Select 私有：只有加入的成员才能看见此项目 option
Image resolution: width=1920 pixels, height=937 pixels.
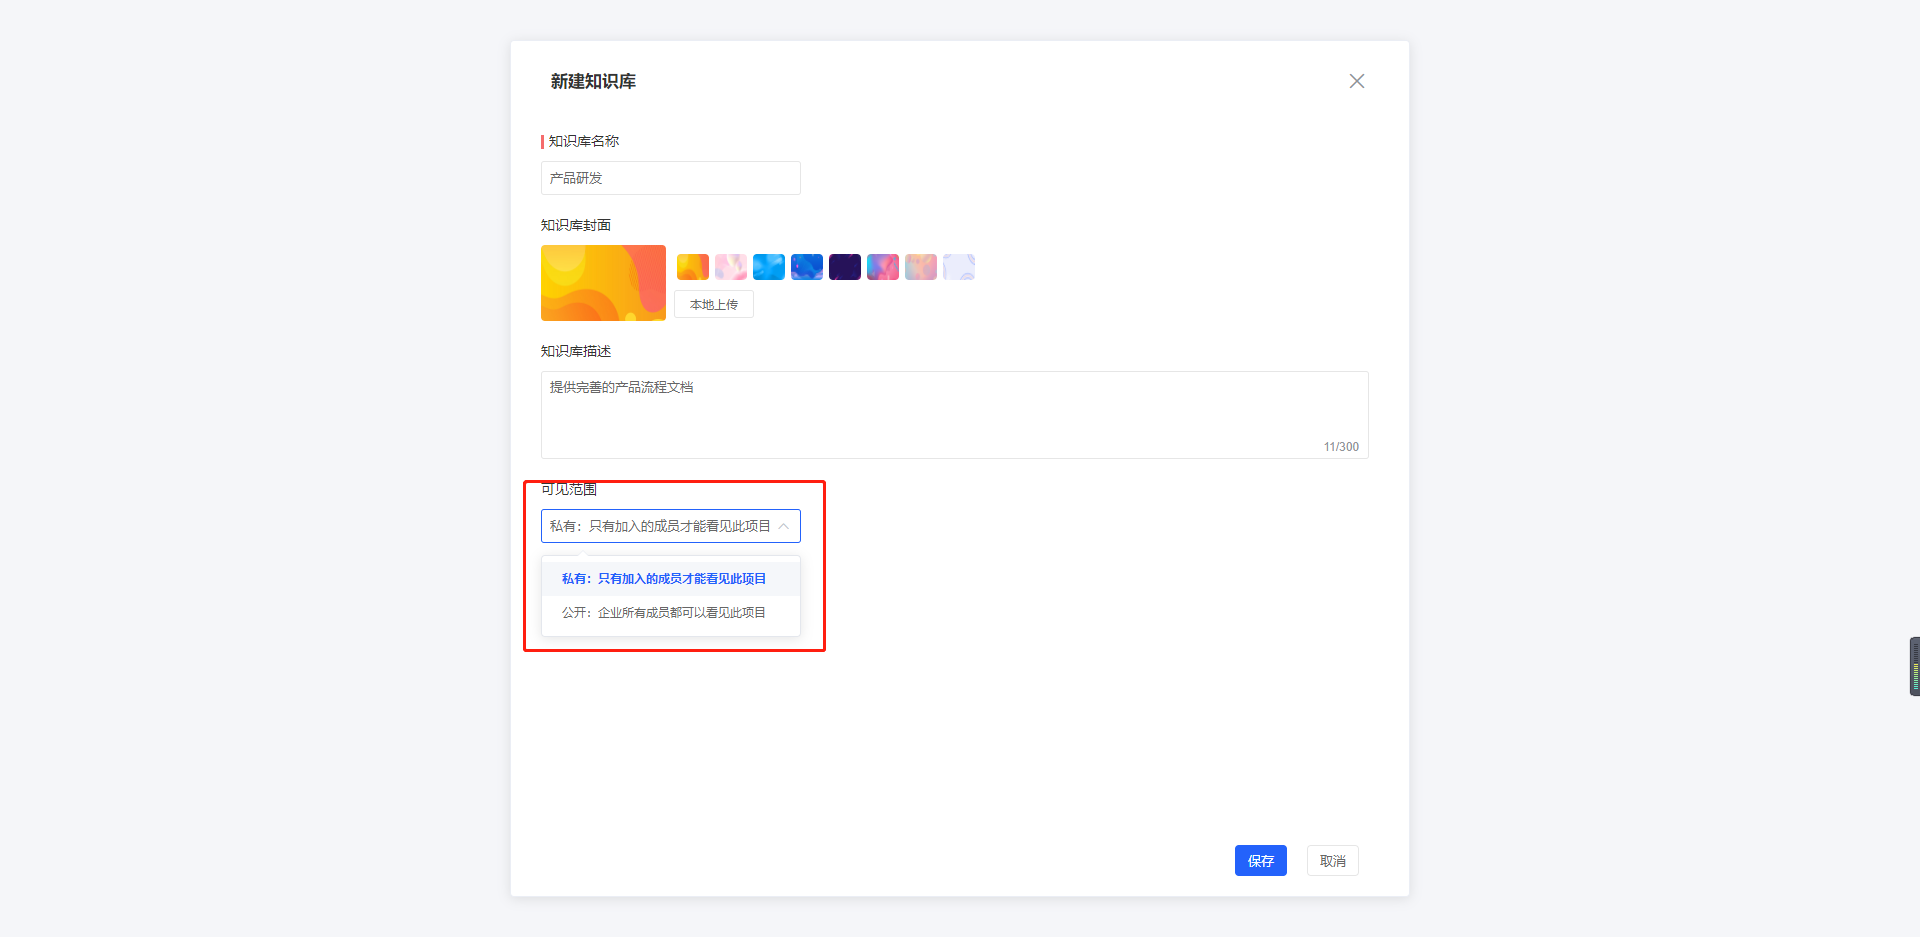[x=670, y=579]
